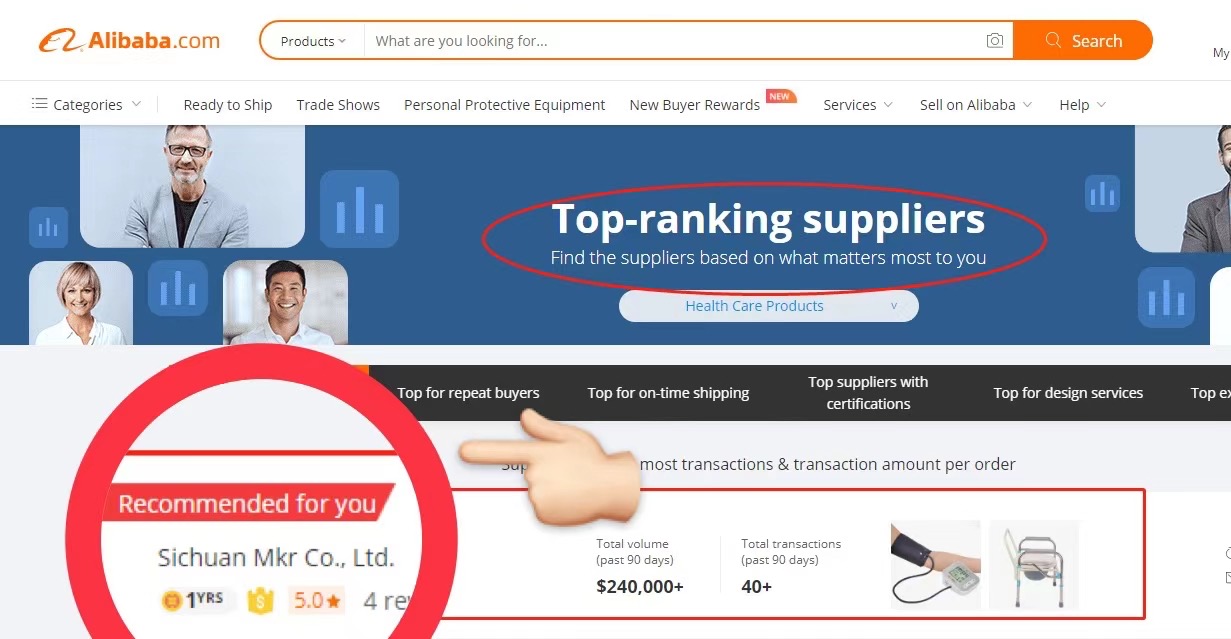Open the Products search type dropdown
Viewport: 1231px width, 639px height.
(x=312, y=41)
